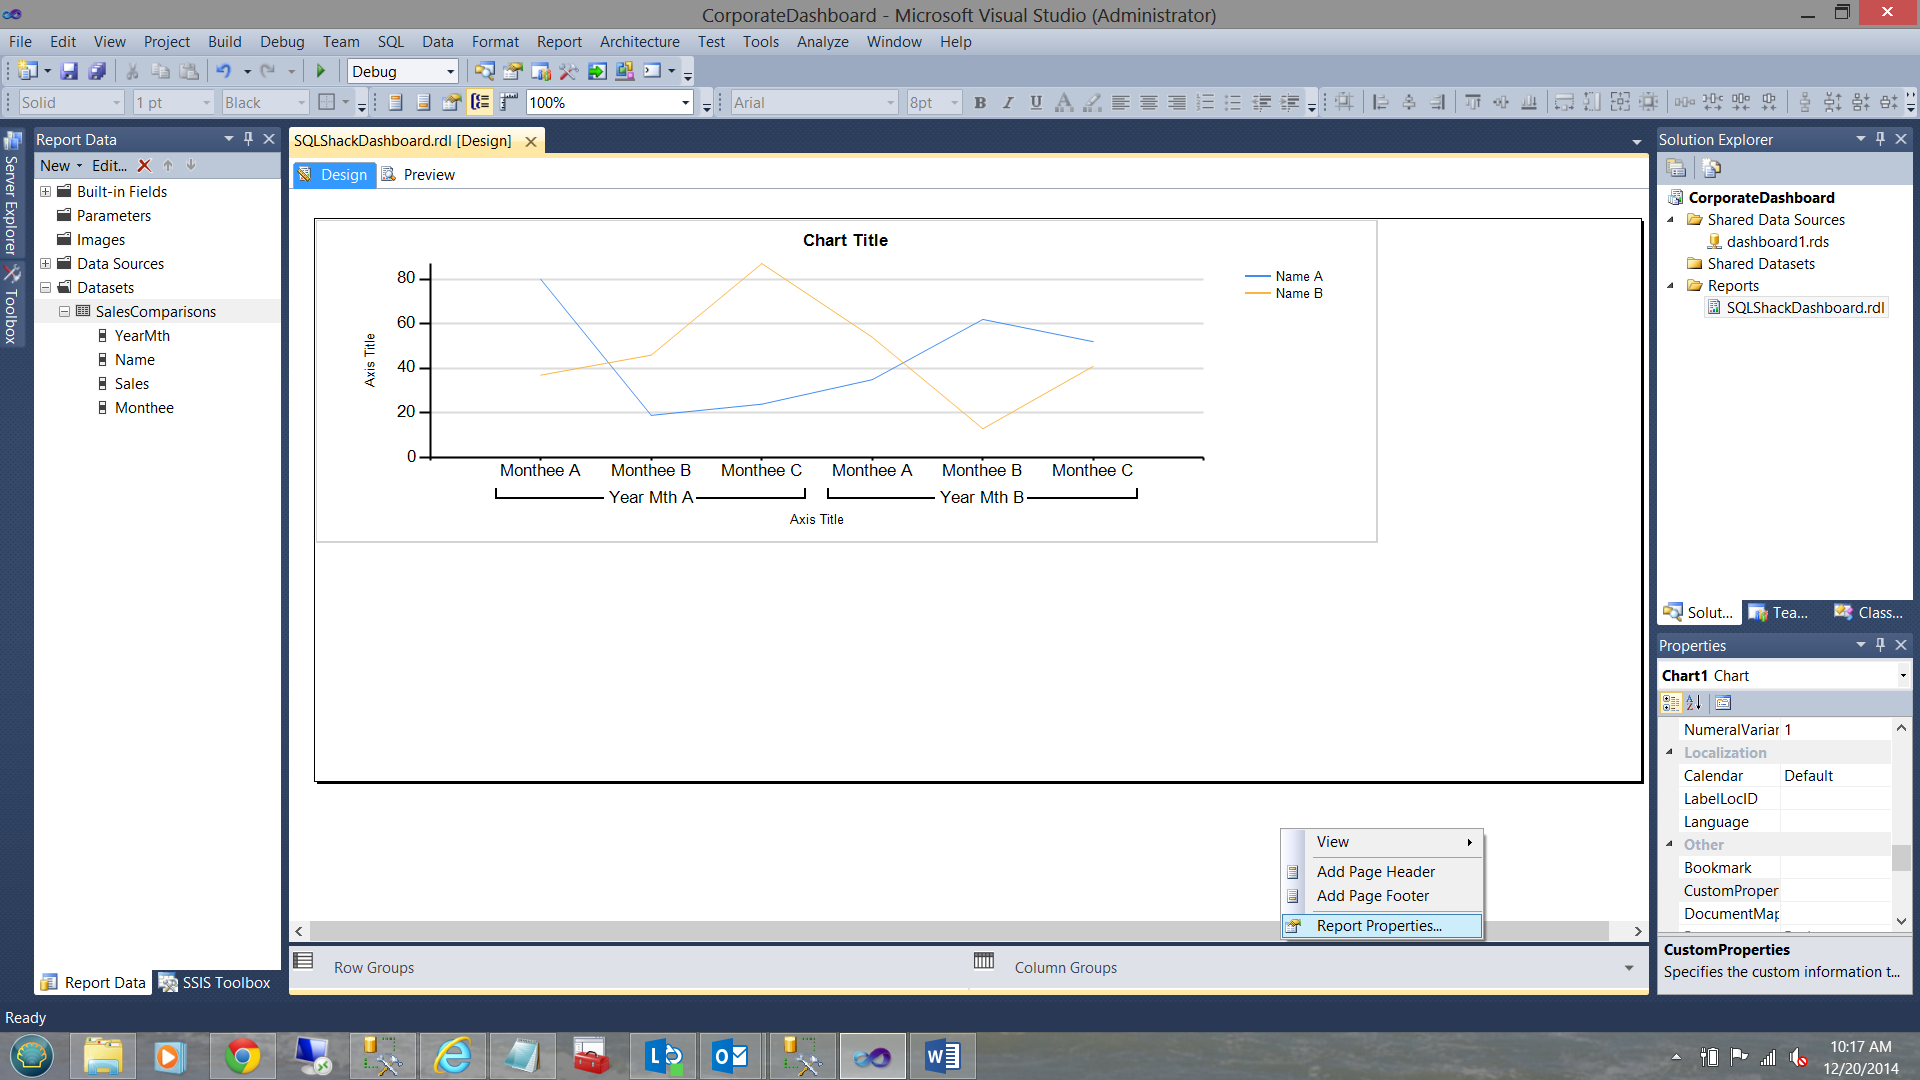Delete item with red X in Report Data
This screenshot has height=1080, width=1920.
pos(144,166)
